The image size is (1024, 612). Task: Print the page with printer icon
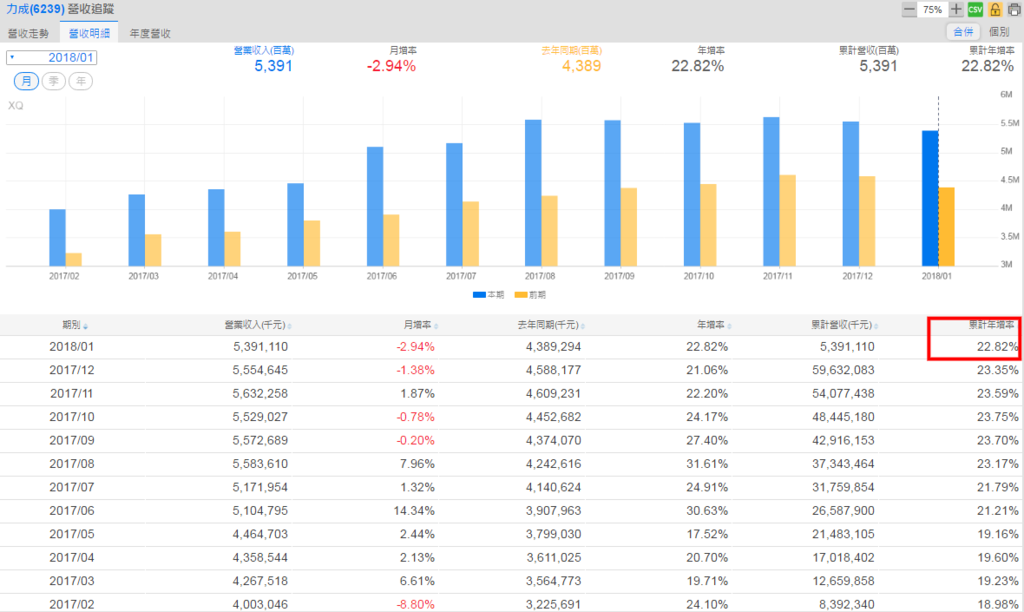1015,9
